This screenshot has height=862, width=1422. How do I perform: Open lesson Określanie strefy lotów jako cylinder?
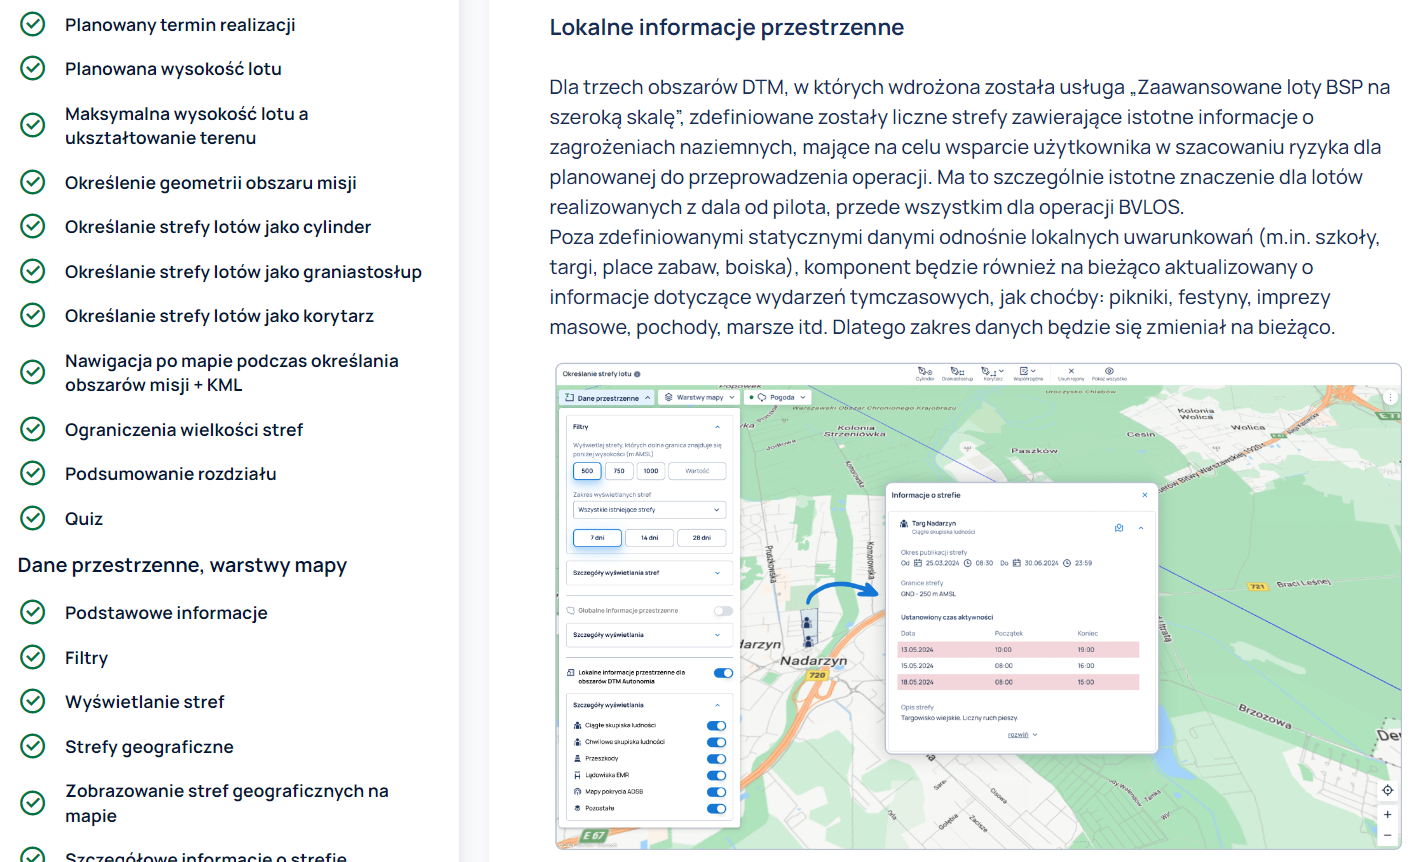[218, 227]
